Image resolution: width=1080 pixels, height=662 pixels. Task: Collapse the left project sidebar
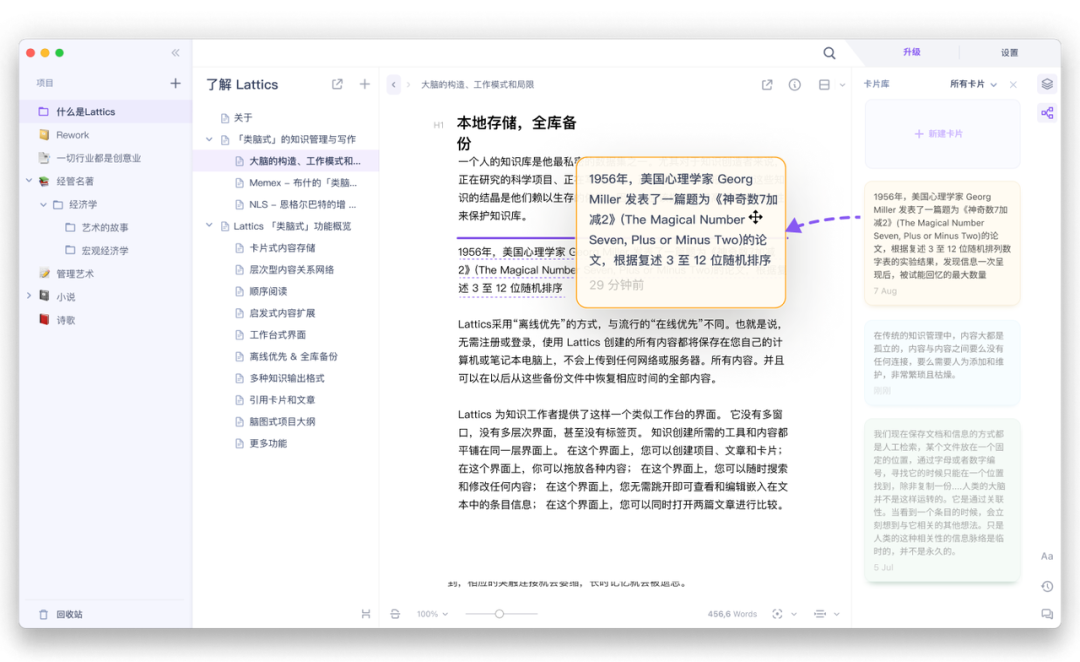coord(176,53)
